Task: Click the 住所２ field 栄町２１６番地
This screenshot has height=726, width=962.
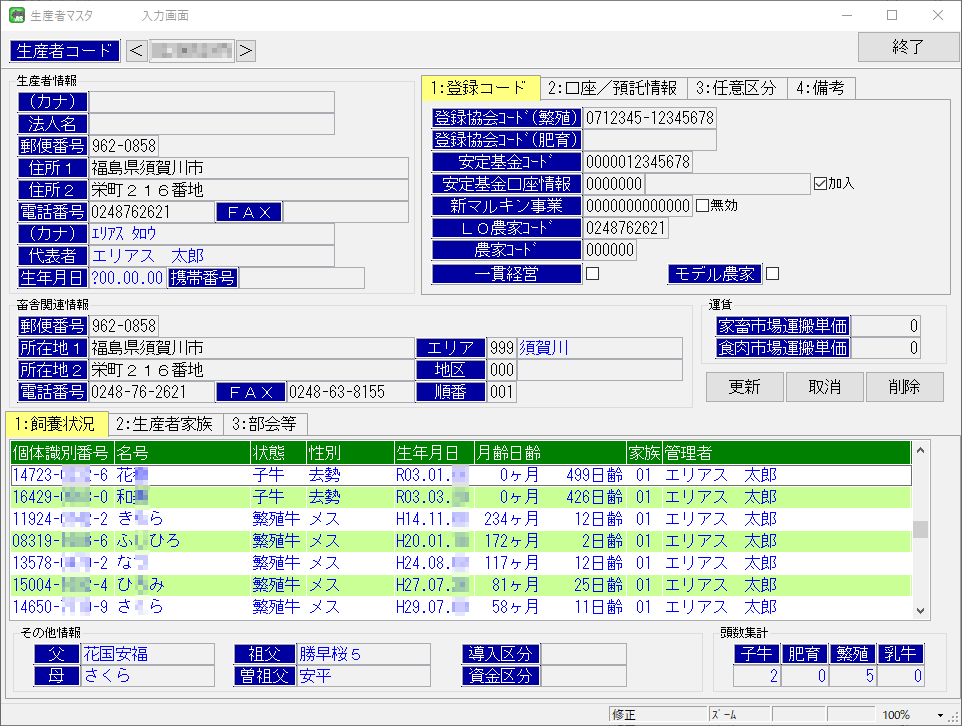Action: point(248,190)
